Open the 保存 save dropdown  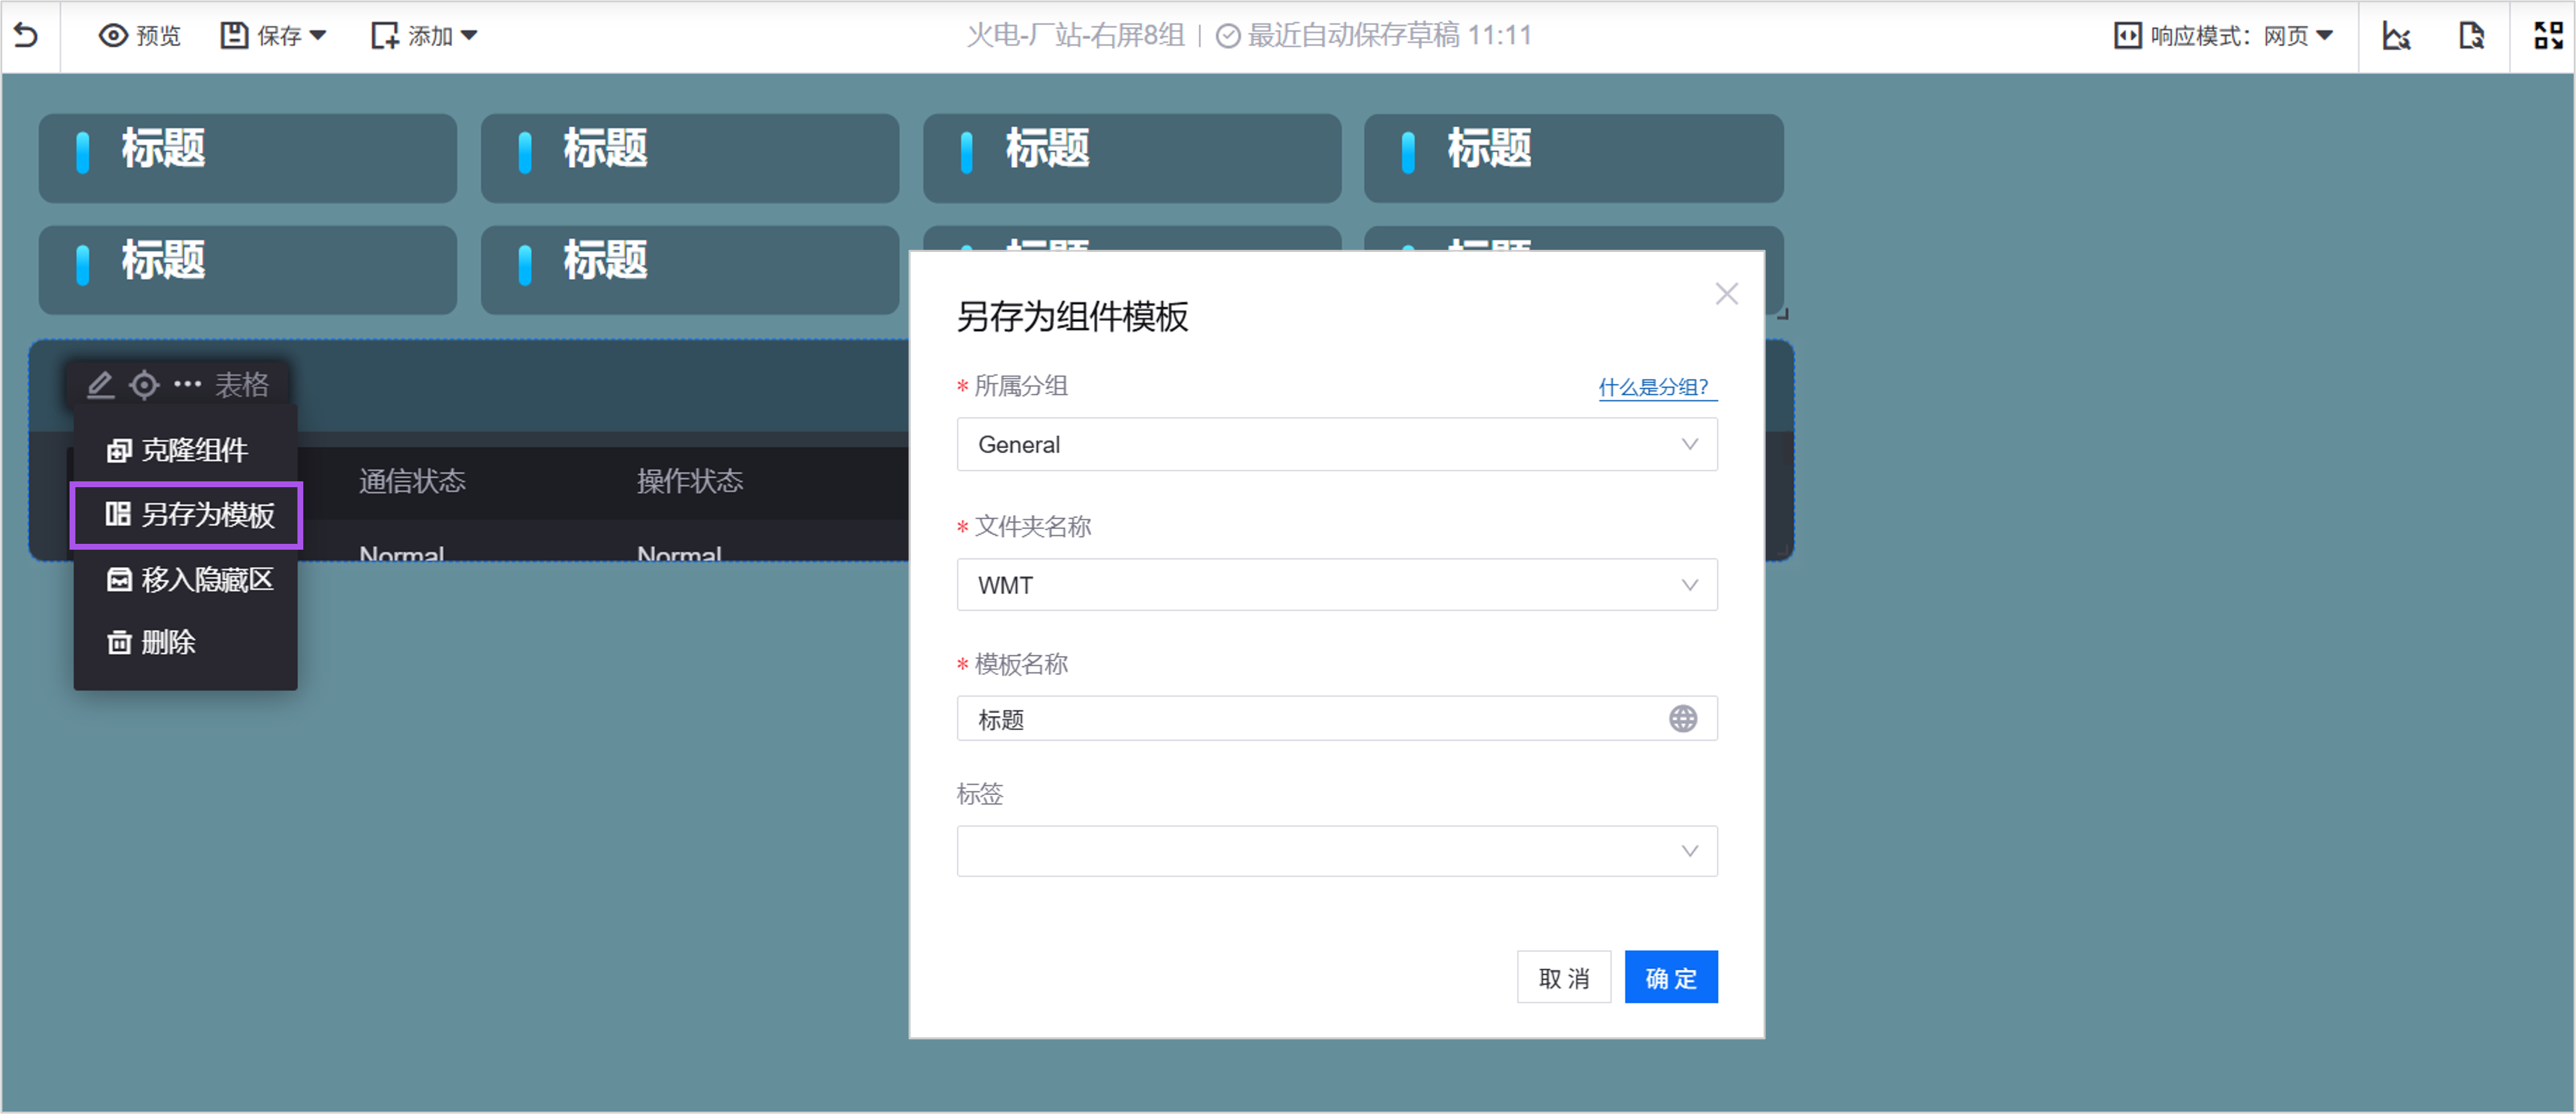(273, 36)
